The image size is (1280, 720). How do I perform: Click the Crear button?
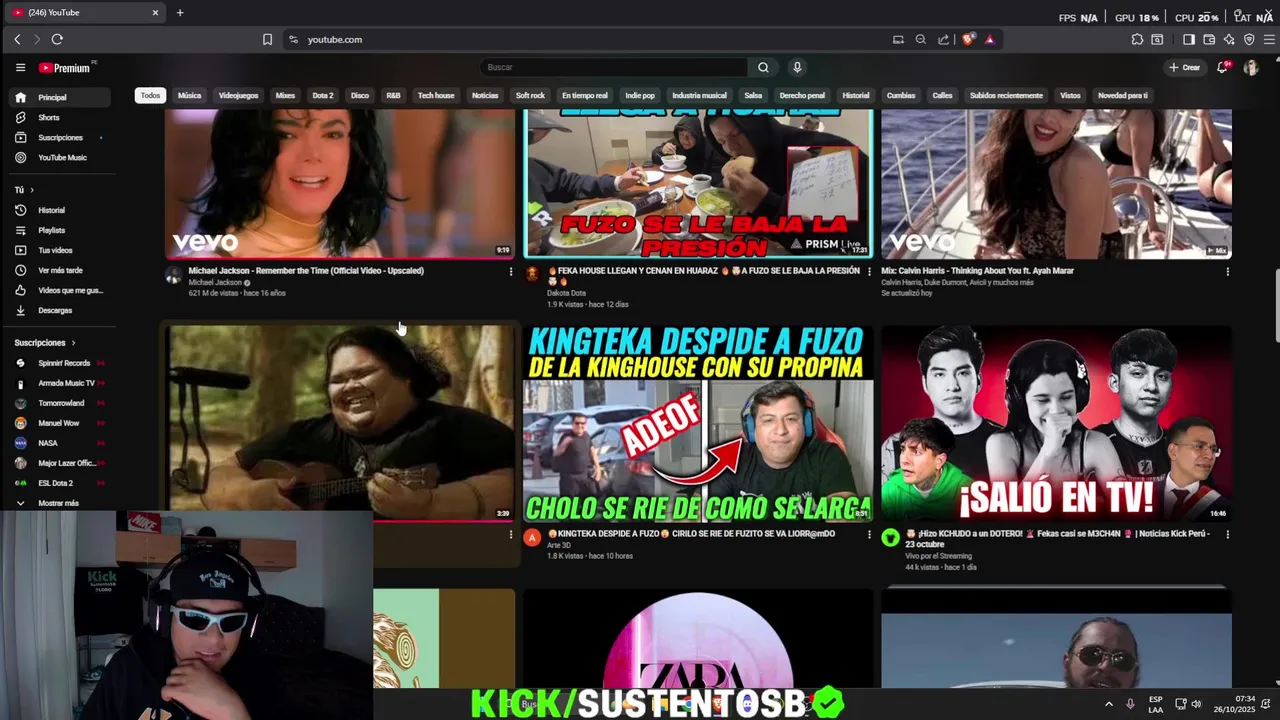click(1185, 67)
